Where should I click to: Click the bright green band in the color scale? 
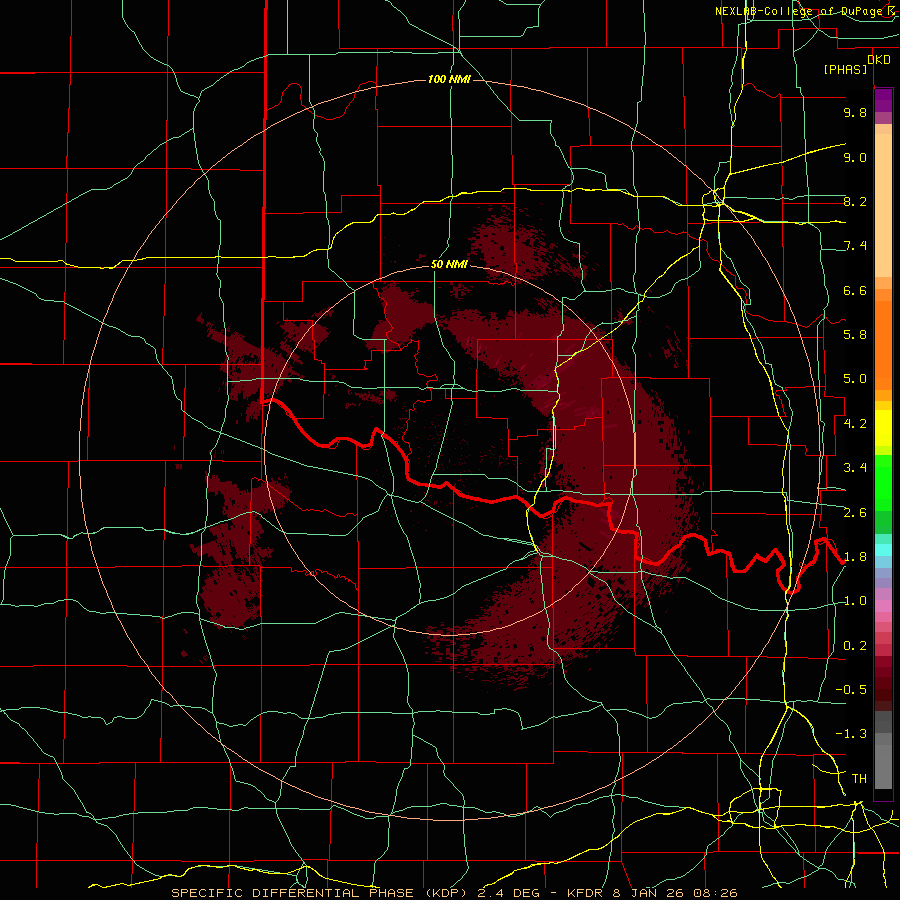883,483
